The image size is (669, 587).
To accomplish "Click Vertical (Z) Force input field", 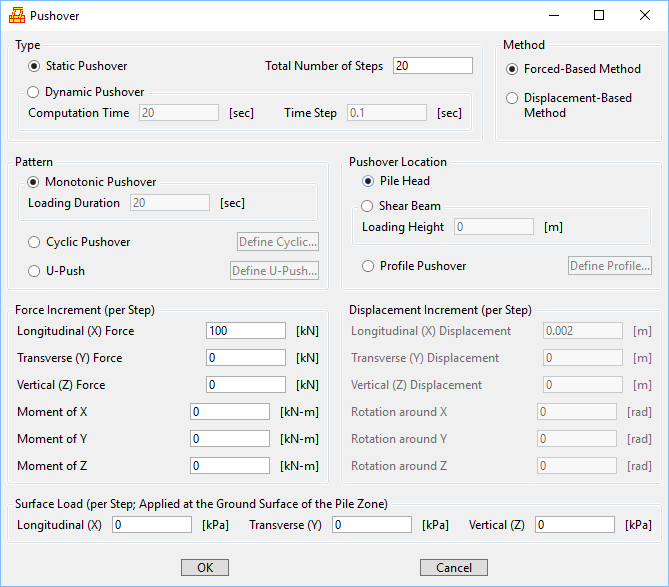I will pos(246,385).
